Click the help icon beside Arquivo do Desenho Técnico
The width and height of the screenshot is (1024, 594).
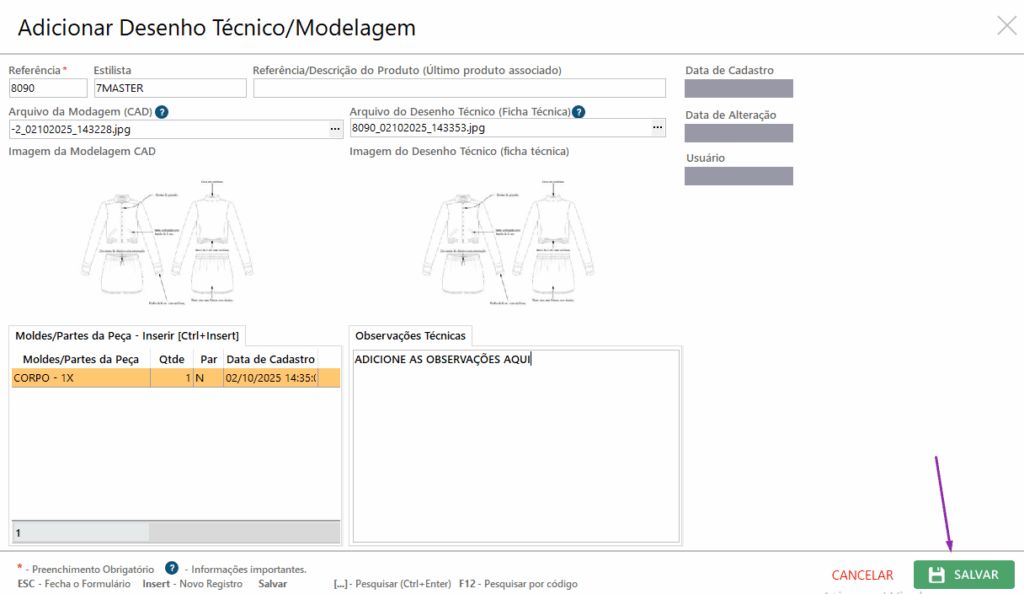click(x=578, y=112)
